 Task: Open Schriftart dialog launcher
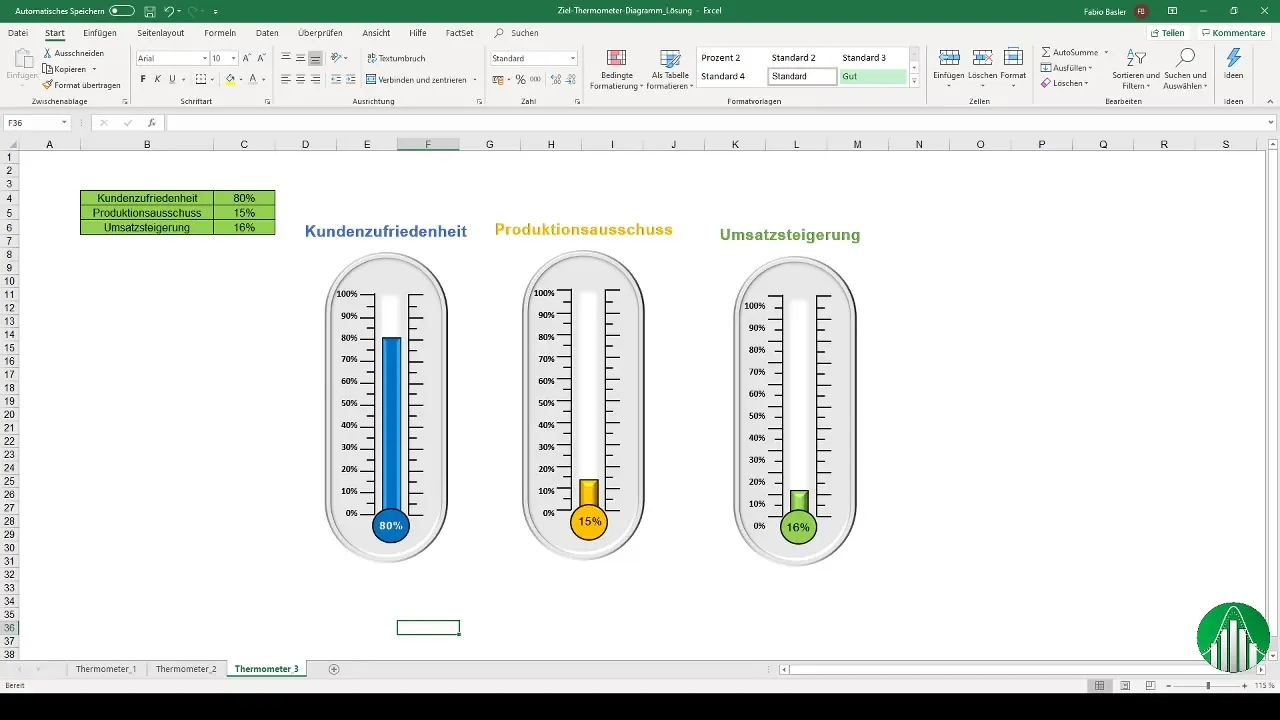tap(268, 102)
